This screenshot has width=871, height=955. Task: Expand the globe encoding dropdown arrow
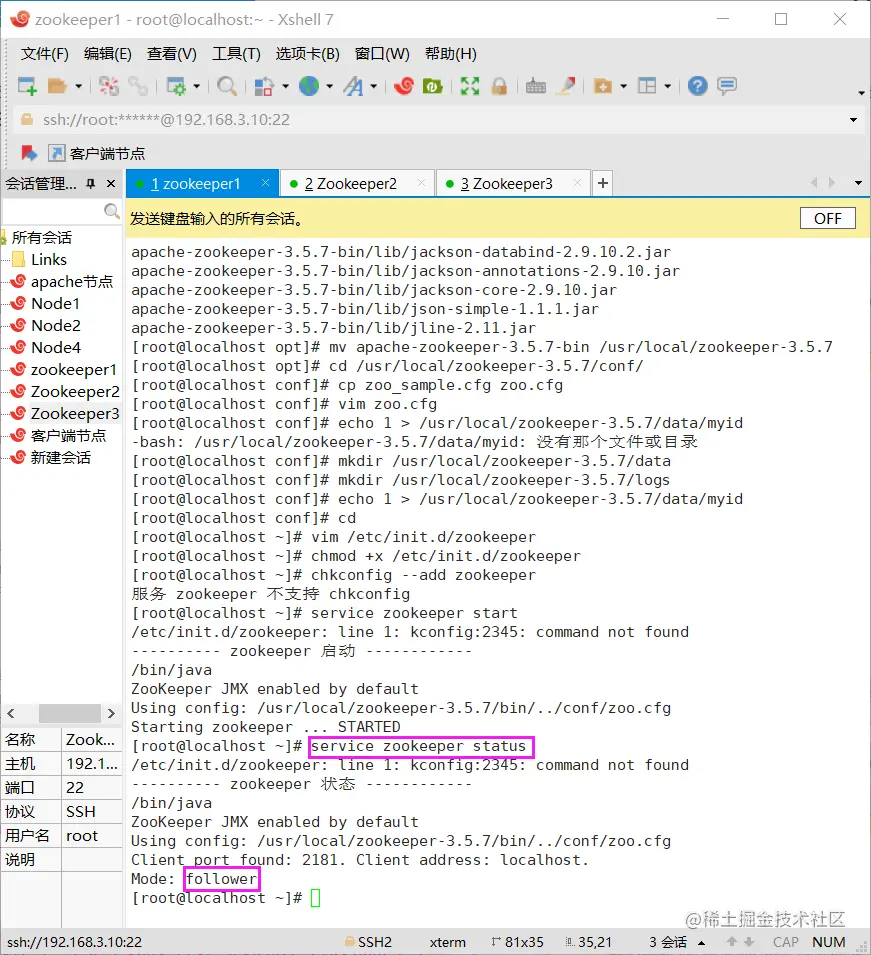(330, 86)
